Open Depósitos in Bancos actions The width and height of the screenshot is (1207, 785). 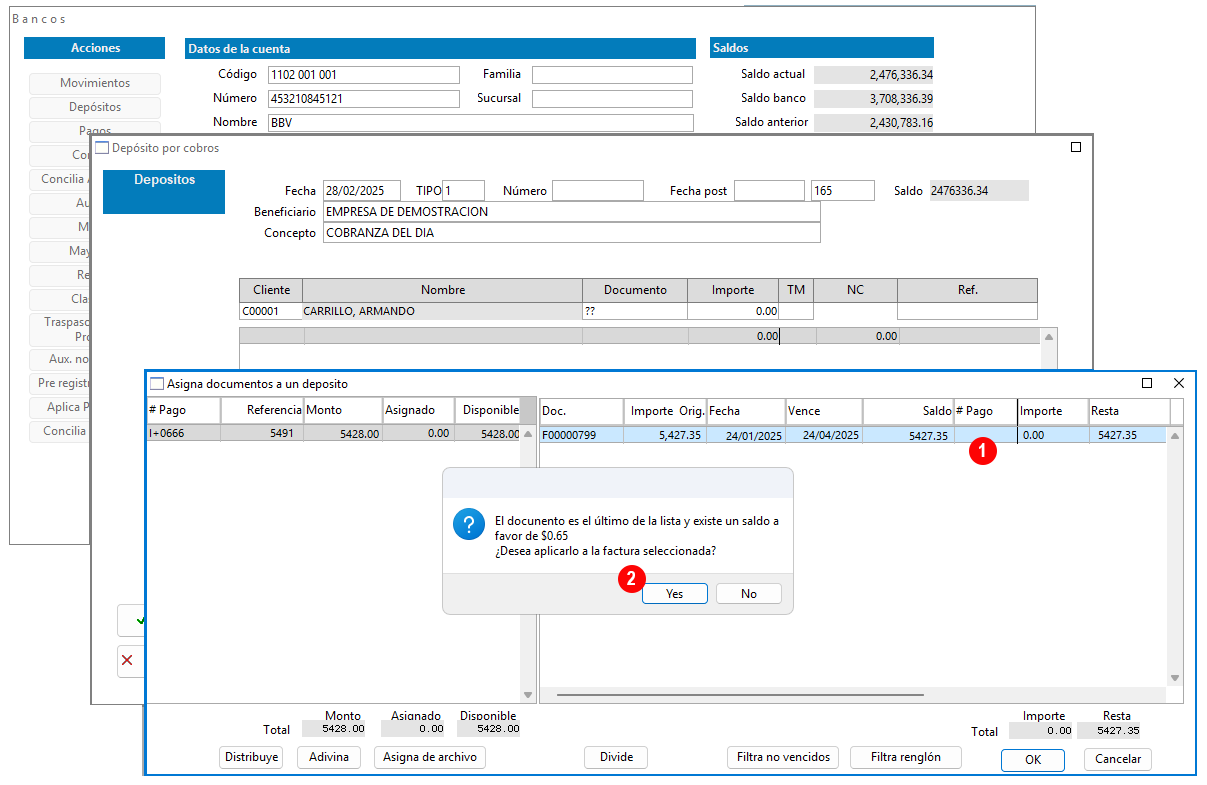click(95, 107)
